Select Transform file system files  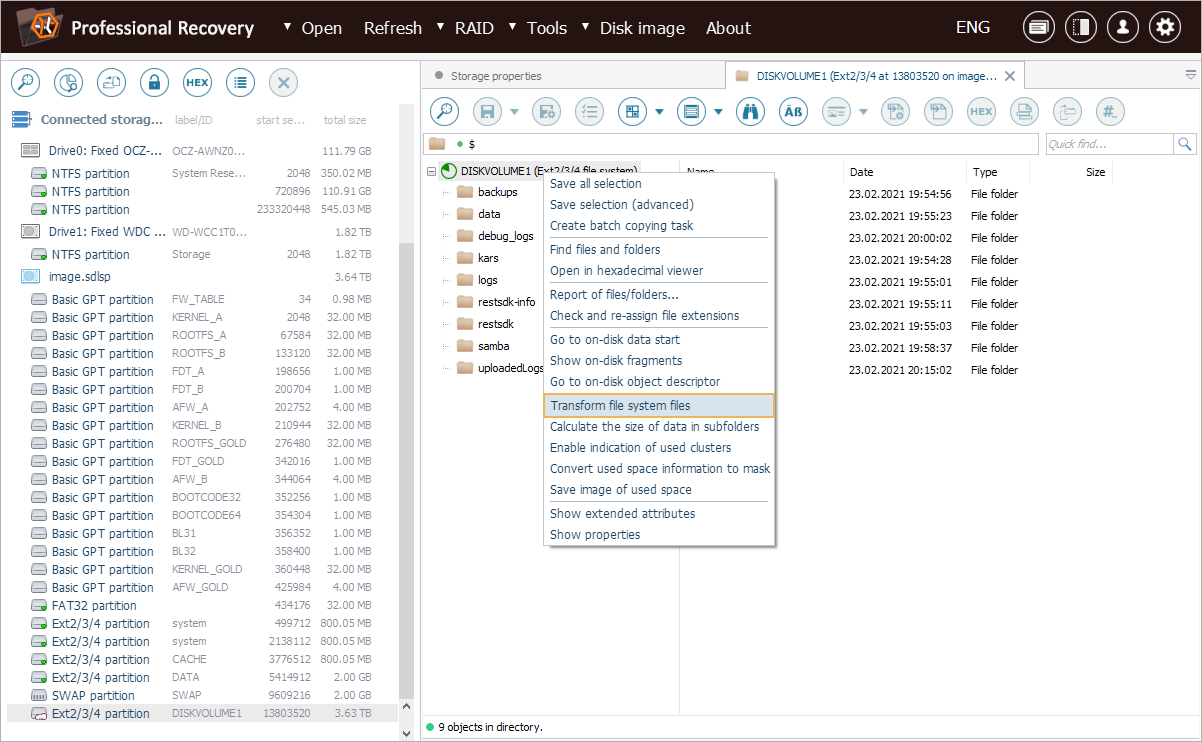click(620, 406)
